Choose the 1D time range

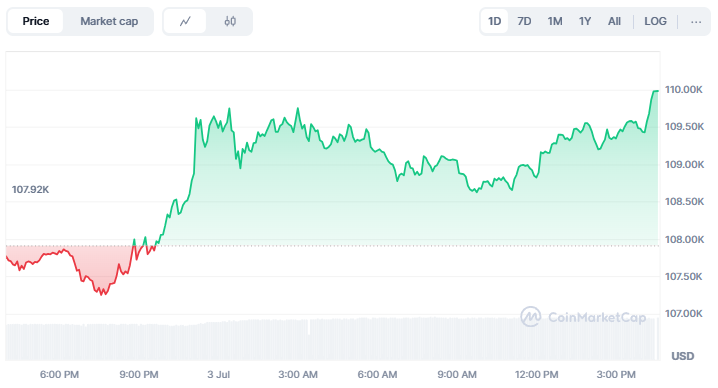point(495,22)
